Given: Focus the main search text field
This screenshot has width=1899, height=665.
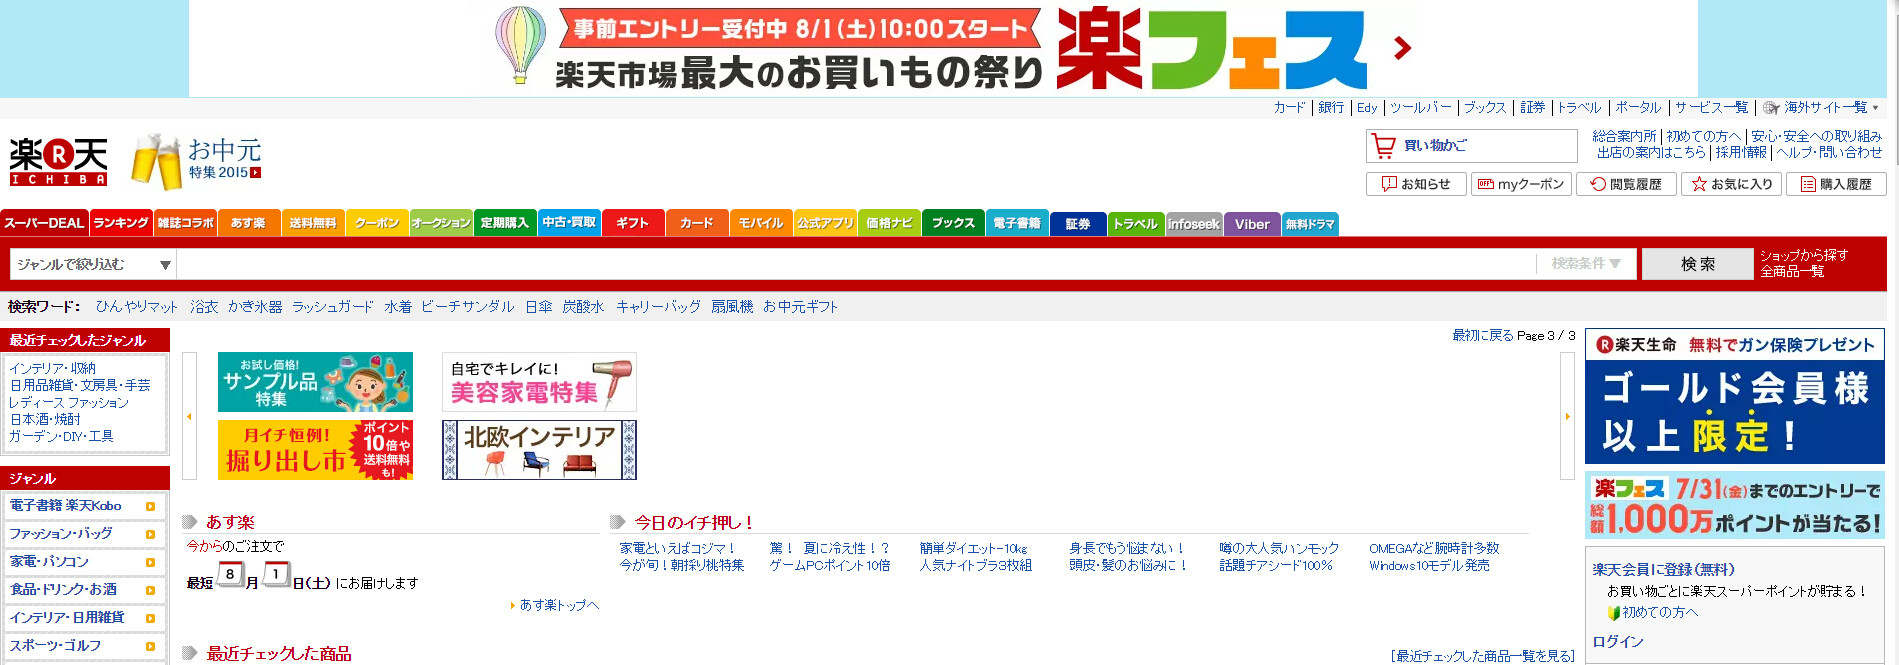Looking at the screenshot, I should click(856, 264).
